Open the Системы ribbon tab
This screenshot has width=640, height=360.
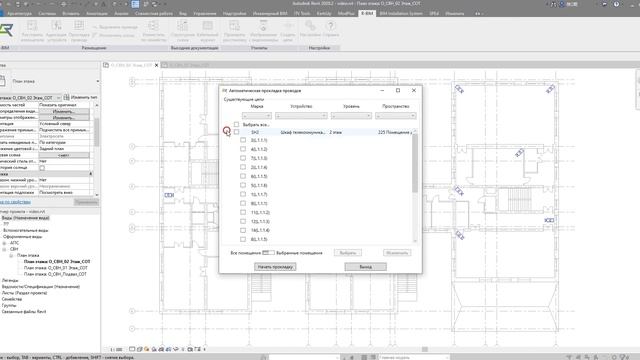click(x=47, y=13)
